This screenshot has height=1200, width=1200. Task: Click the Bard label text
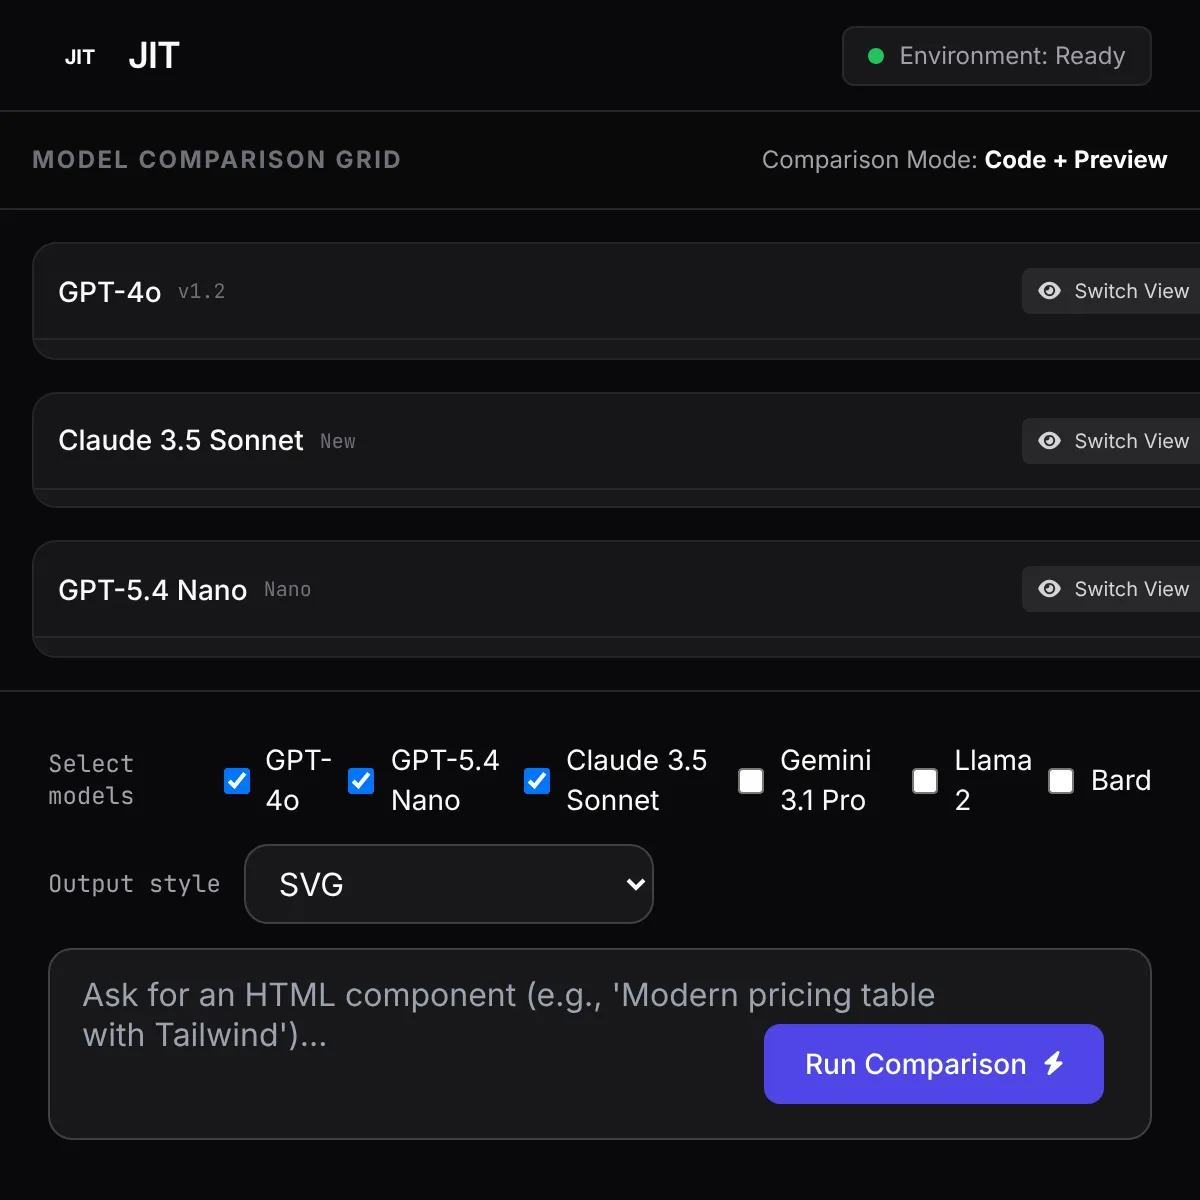[x=1121, y=780]
